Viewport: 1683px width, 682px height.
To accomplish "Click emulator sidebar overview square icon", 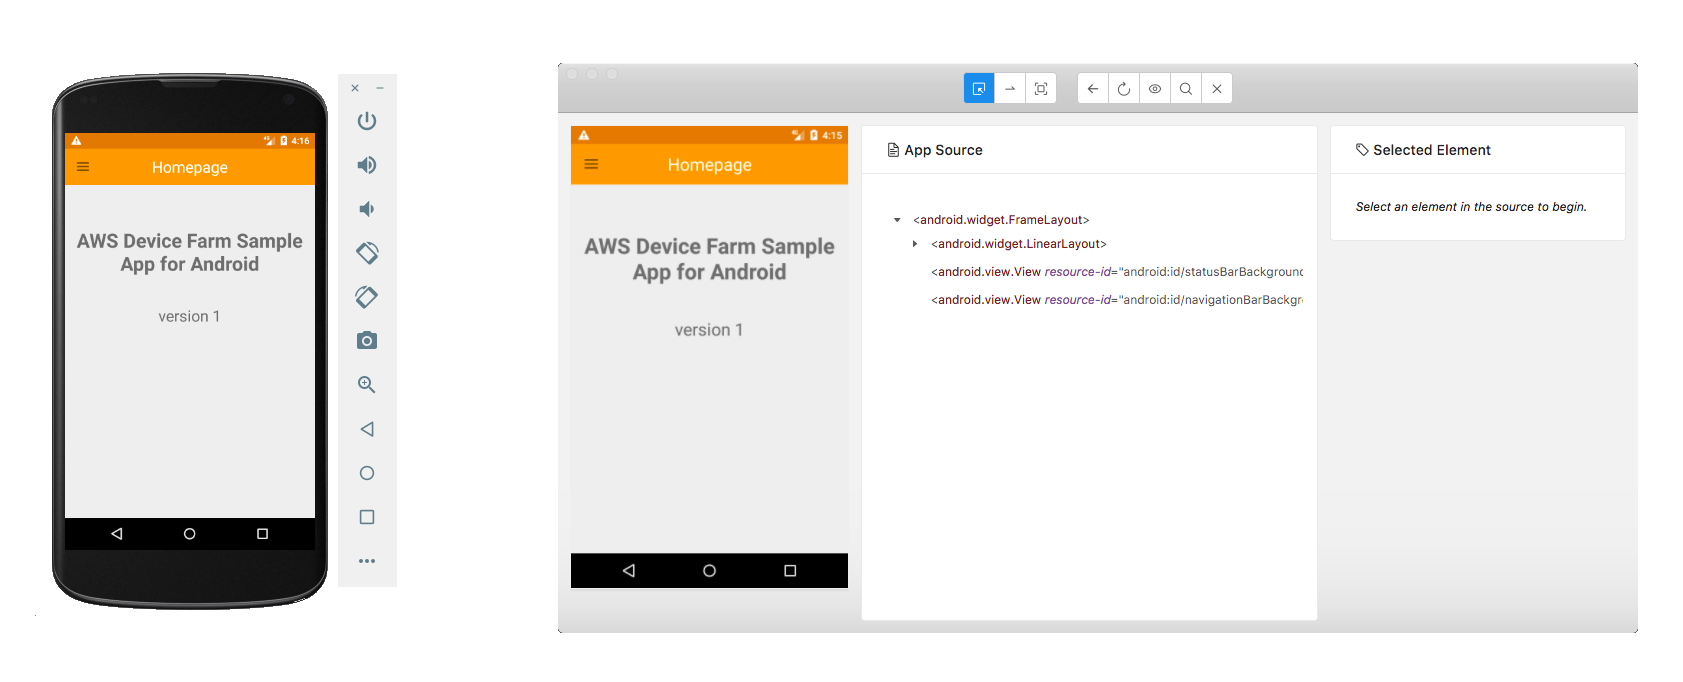I will [x=367, y=517].
